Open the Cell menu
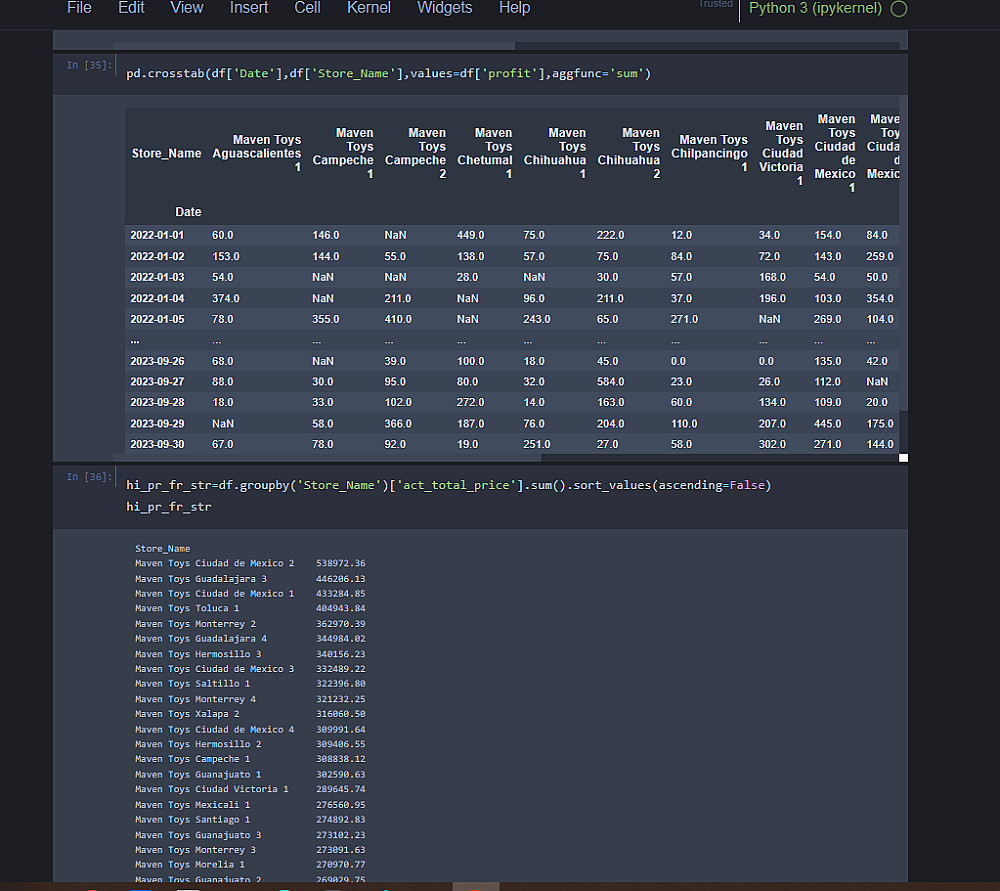The image size is (1000, 891). [x=307, y=8]
